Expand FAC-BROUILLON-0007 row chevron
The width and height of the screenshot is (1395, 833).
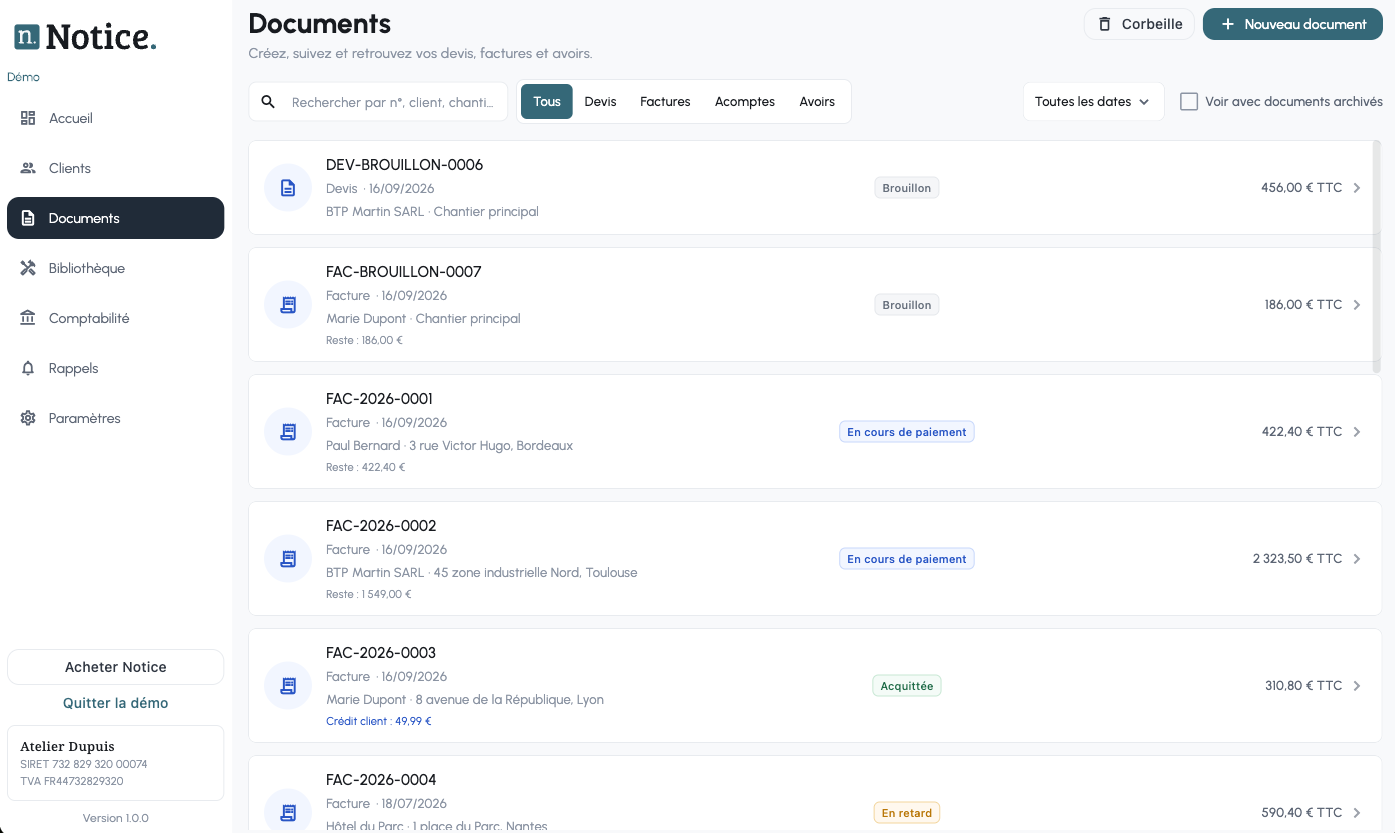(1357, 305)
